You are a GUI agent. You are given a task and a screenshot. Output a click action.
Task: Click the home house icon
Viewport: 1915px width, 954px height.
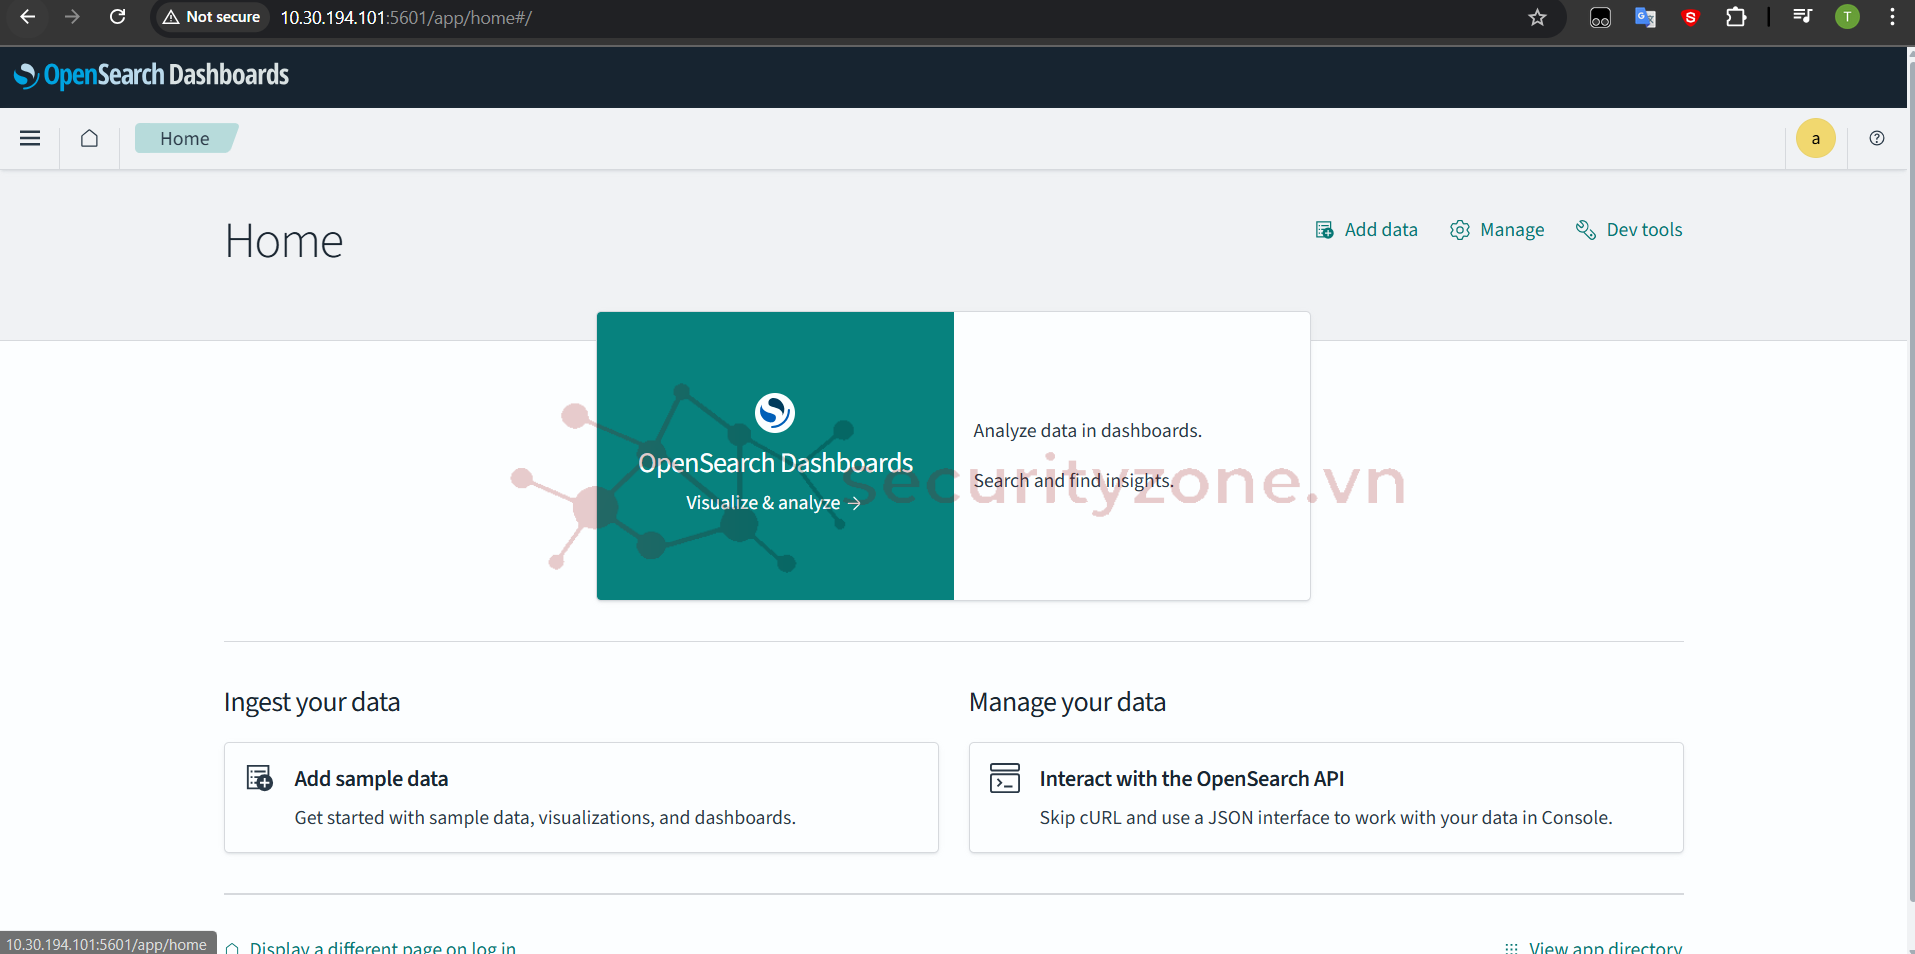point(89,138)
